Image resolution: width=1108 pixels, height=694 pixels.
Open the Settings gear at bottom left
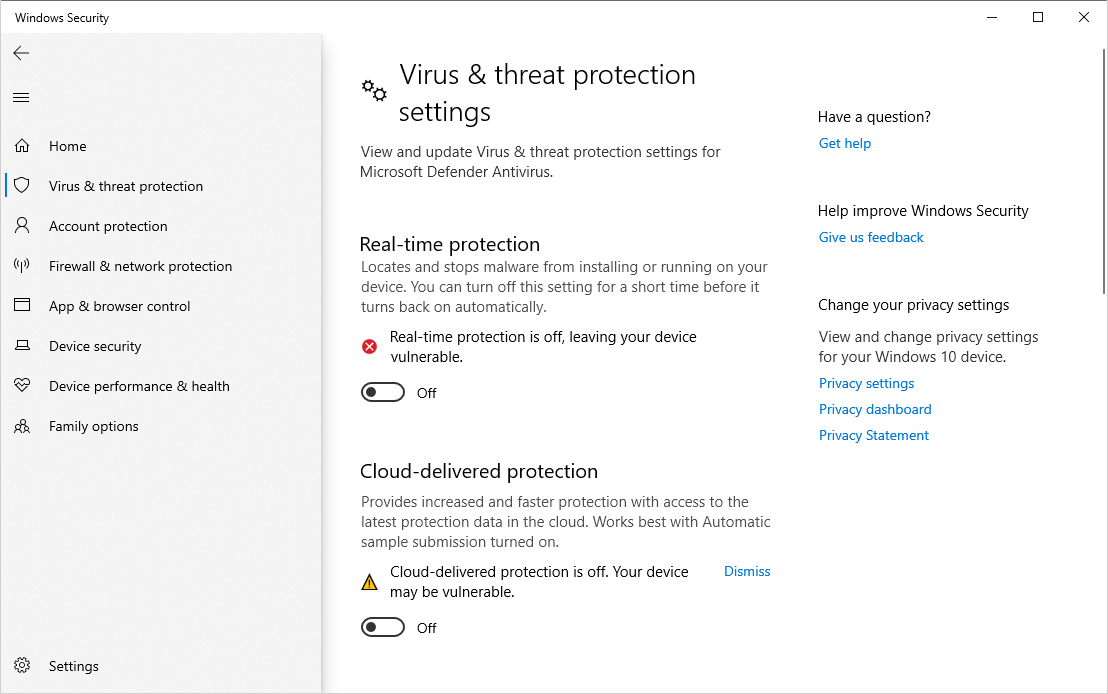[22, 666]
